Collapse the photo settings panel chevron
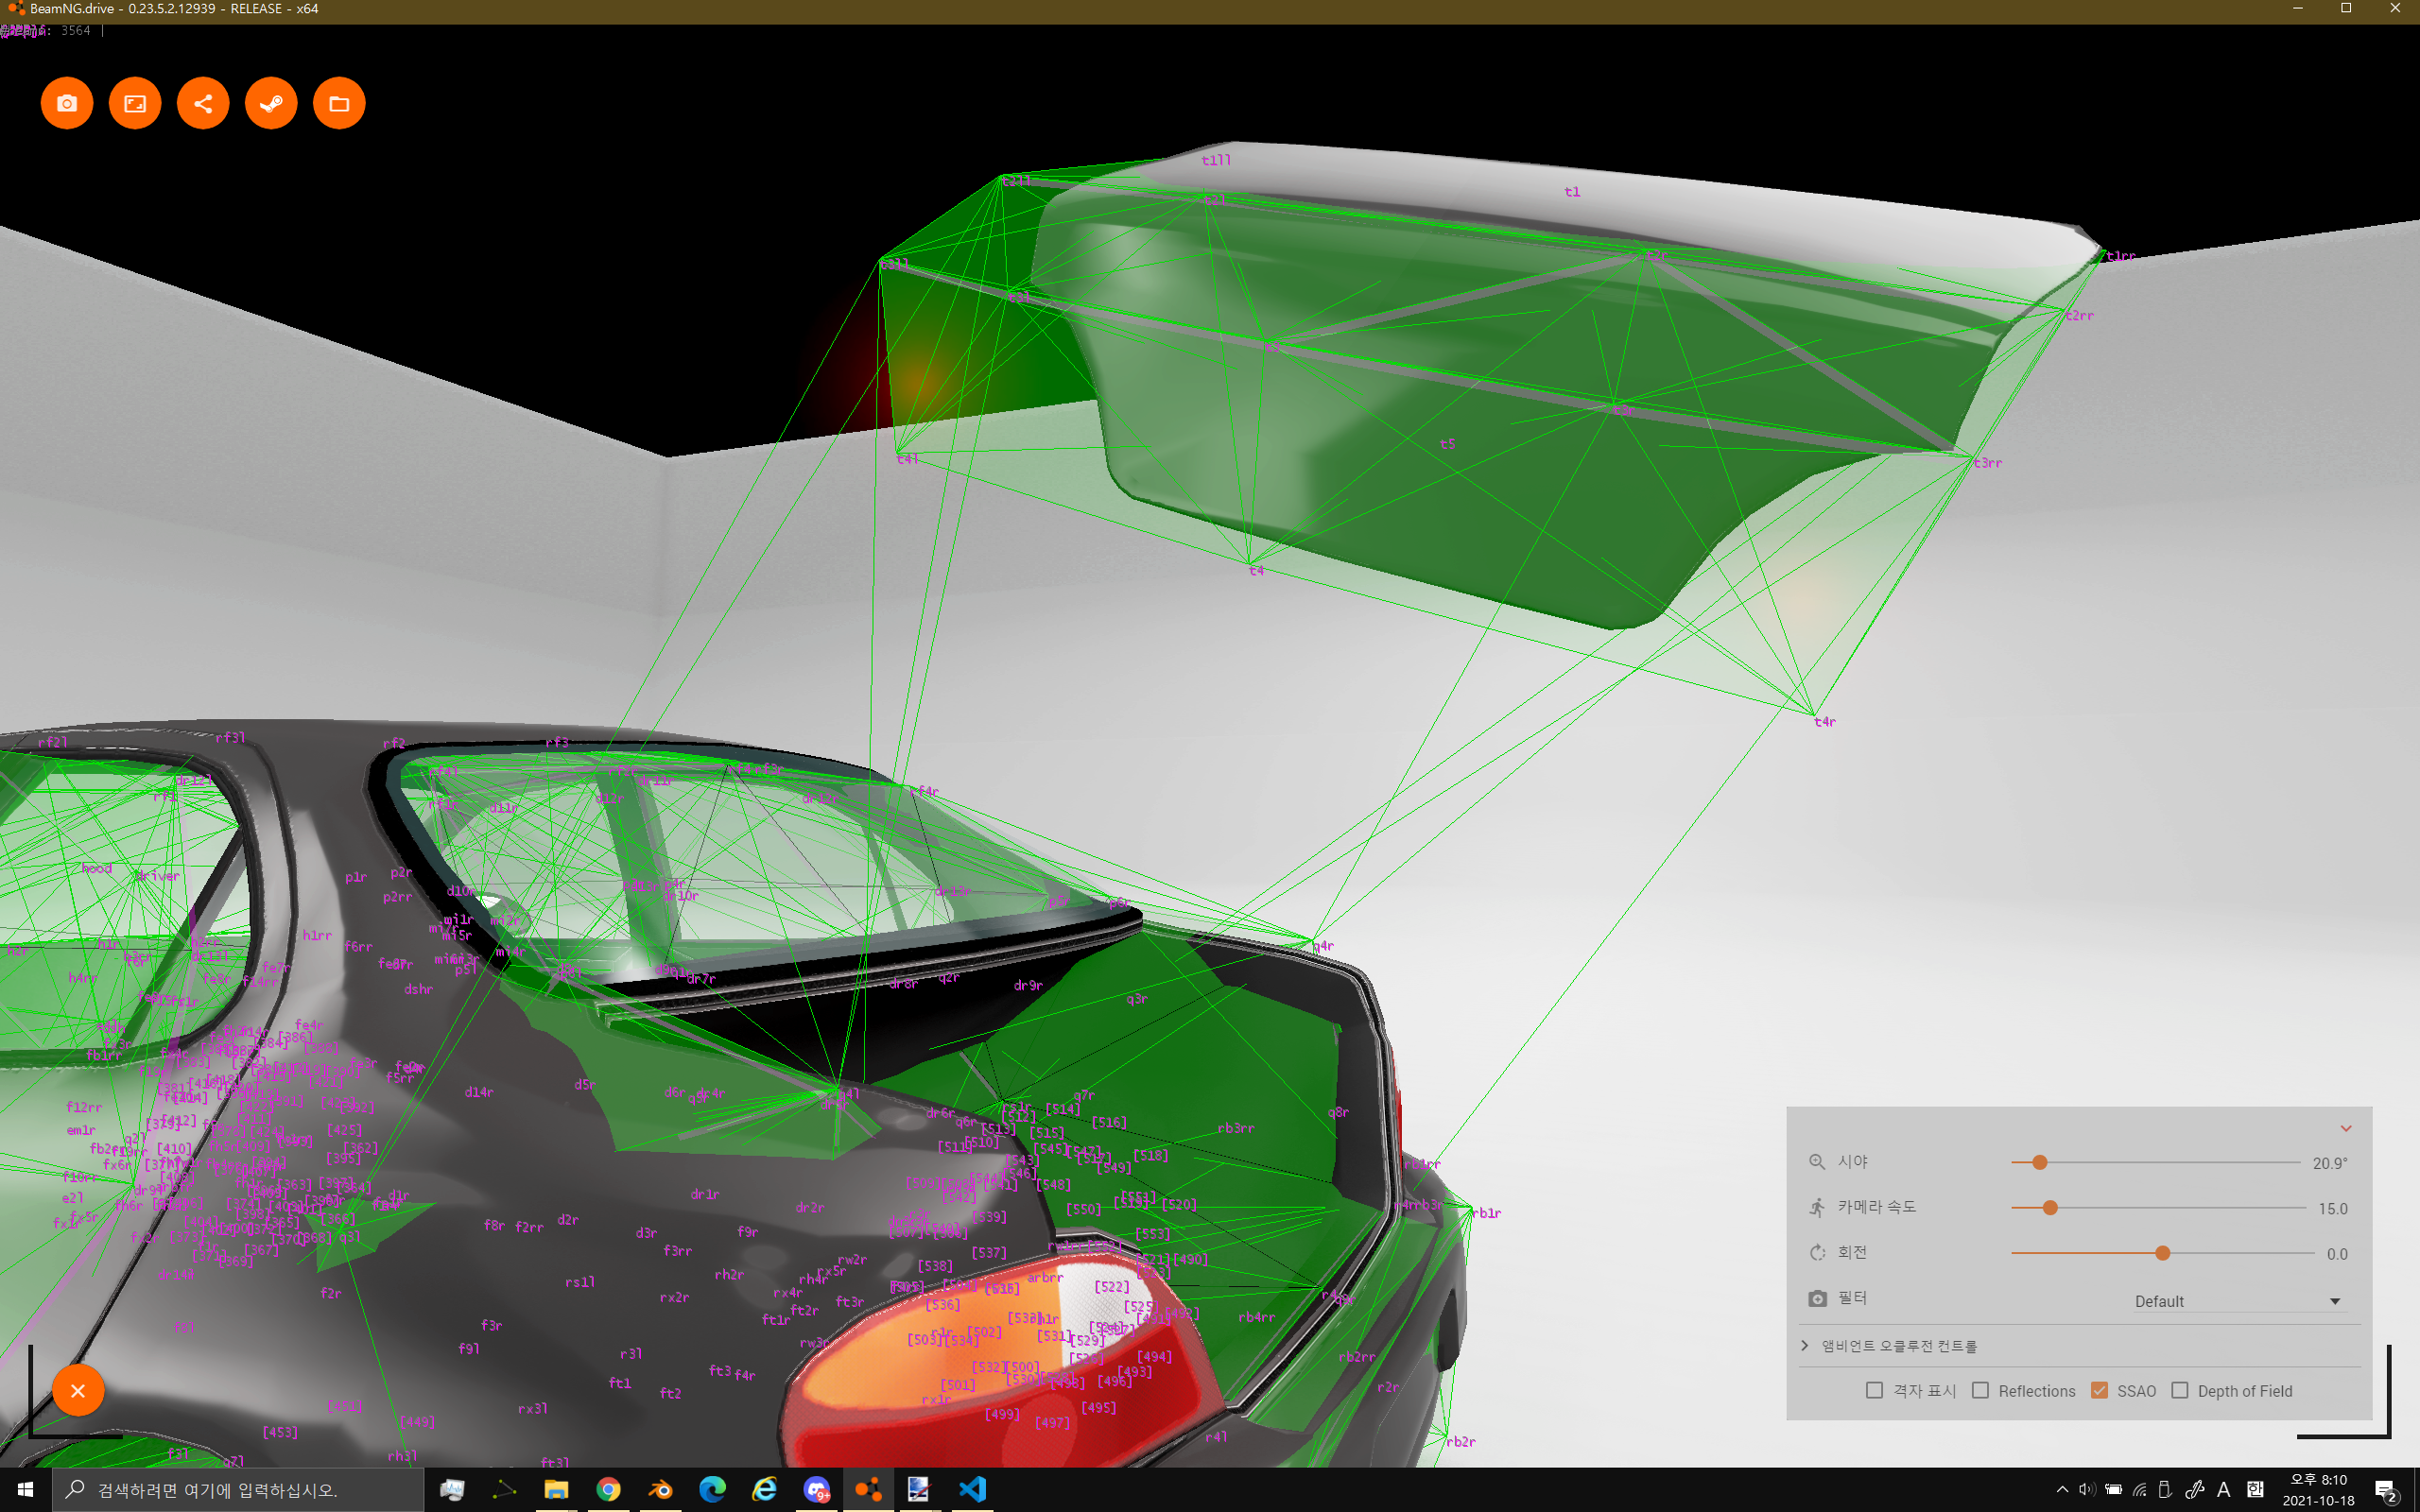This screenshot has height=1512, width=2420. pos(2346,1129)
